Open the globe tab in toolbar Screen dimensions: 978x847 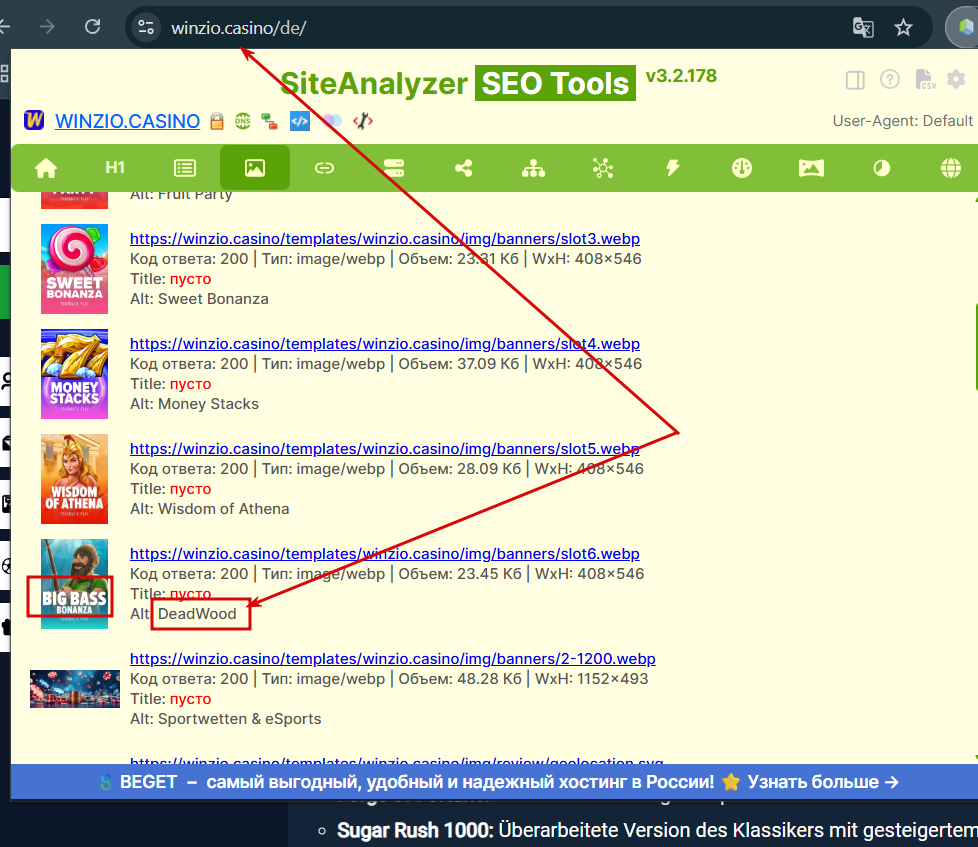pyautogui.click(x=951, y=168)
